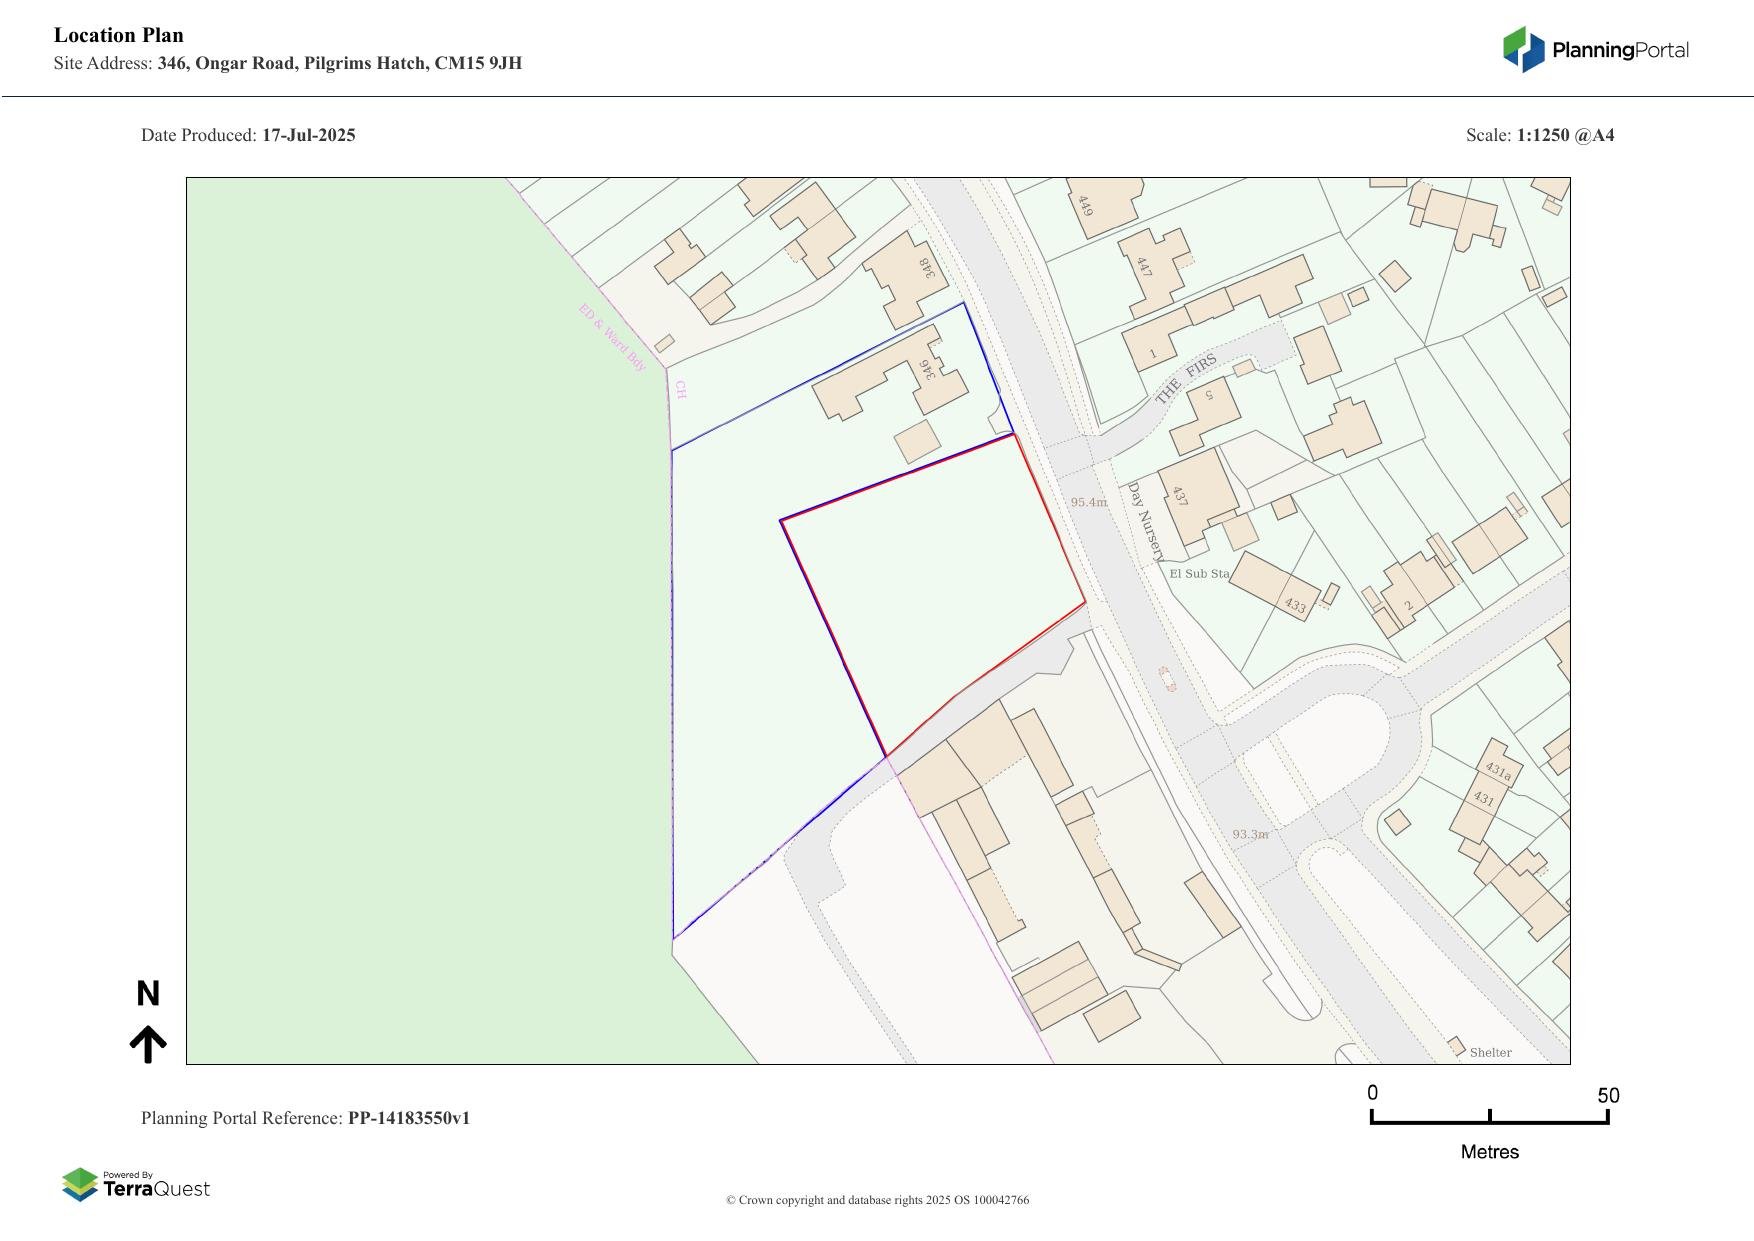Click the letter N above the arrow
Screen dimensions: 1754x1241
click(x=148, y=994)
